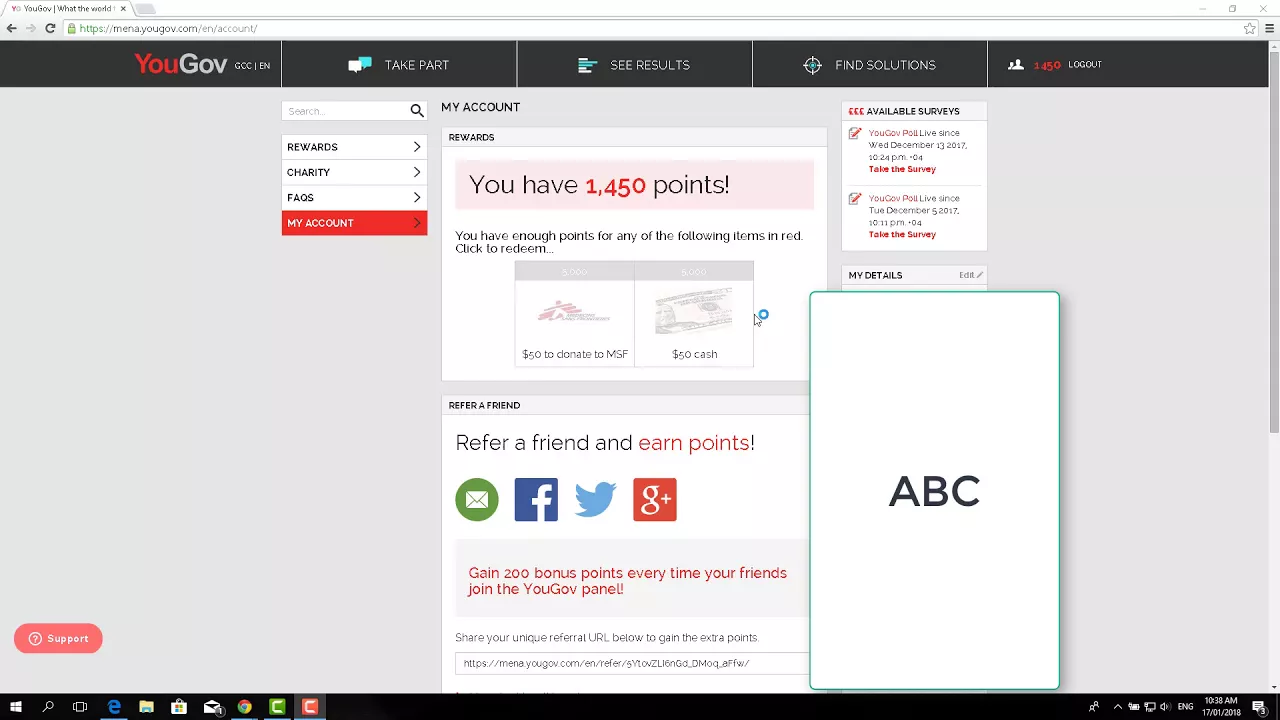Click the 10:38 AM clock in the taskbar
The image size is (1280, 720).
click(x=1221, y=707)
